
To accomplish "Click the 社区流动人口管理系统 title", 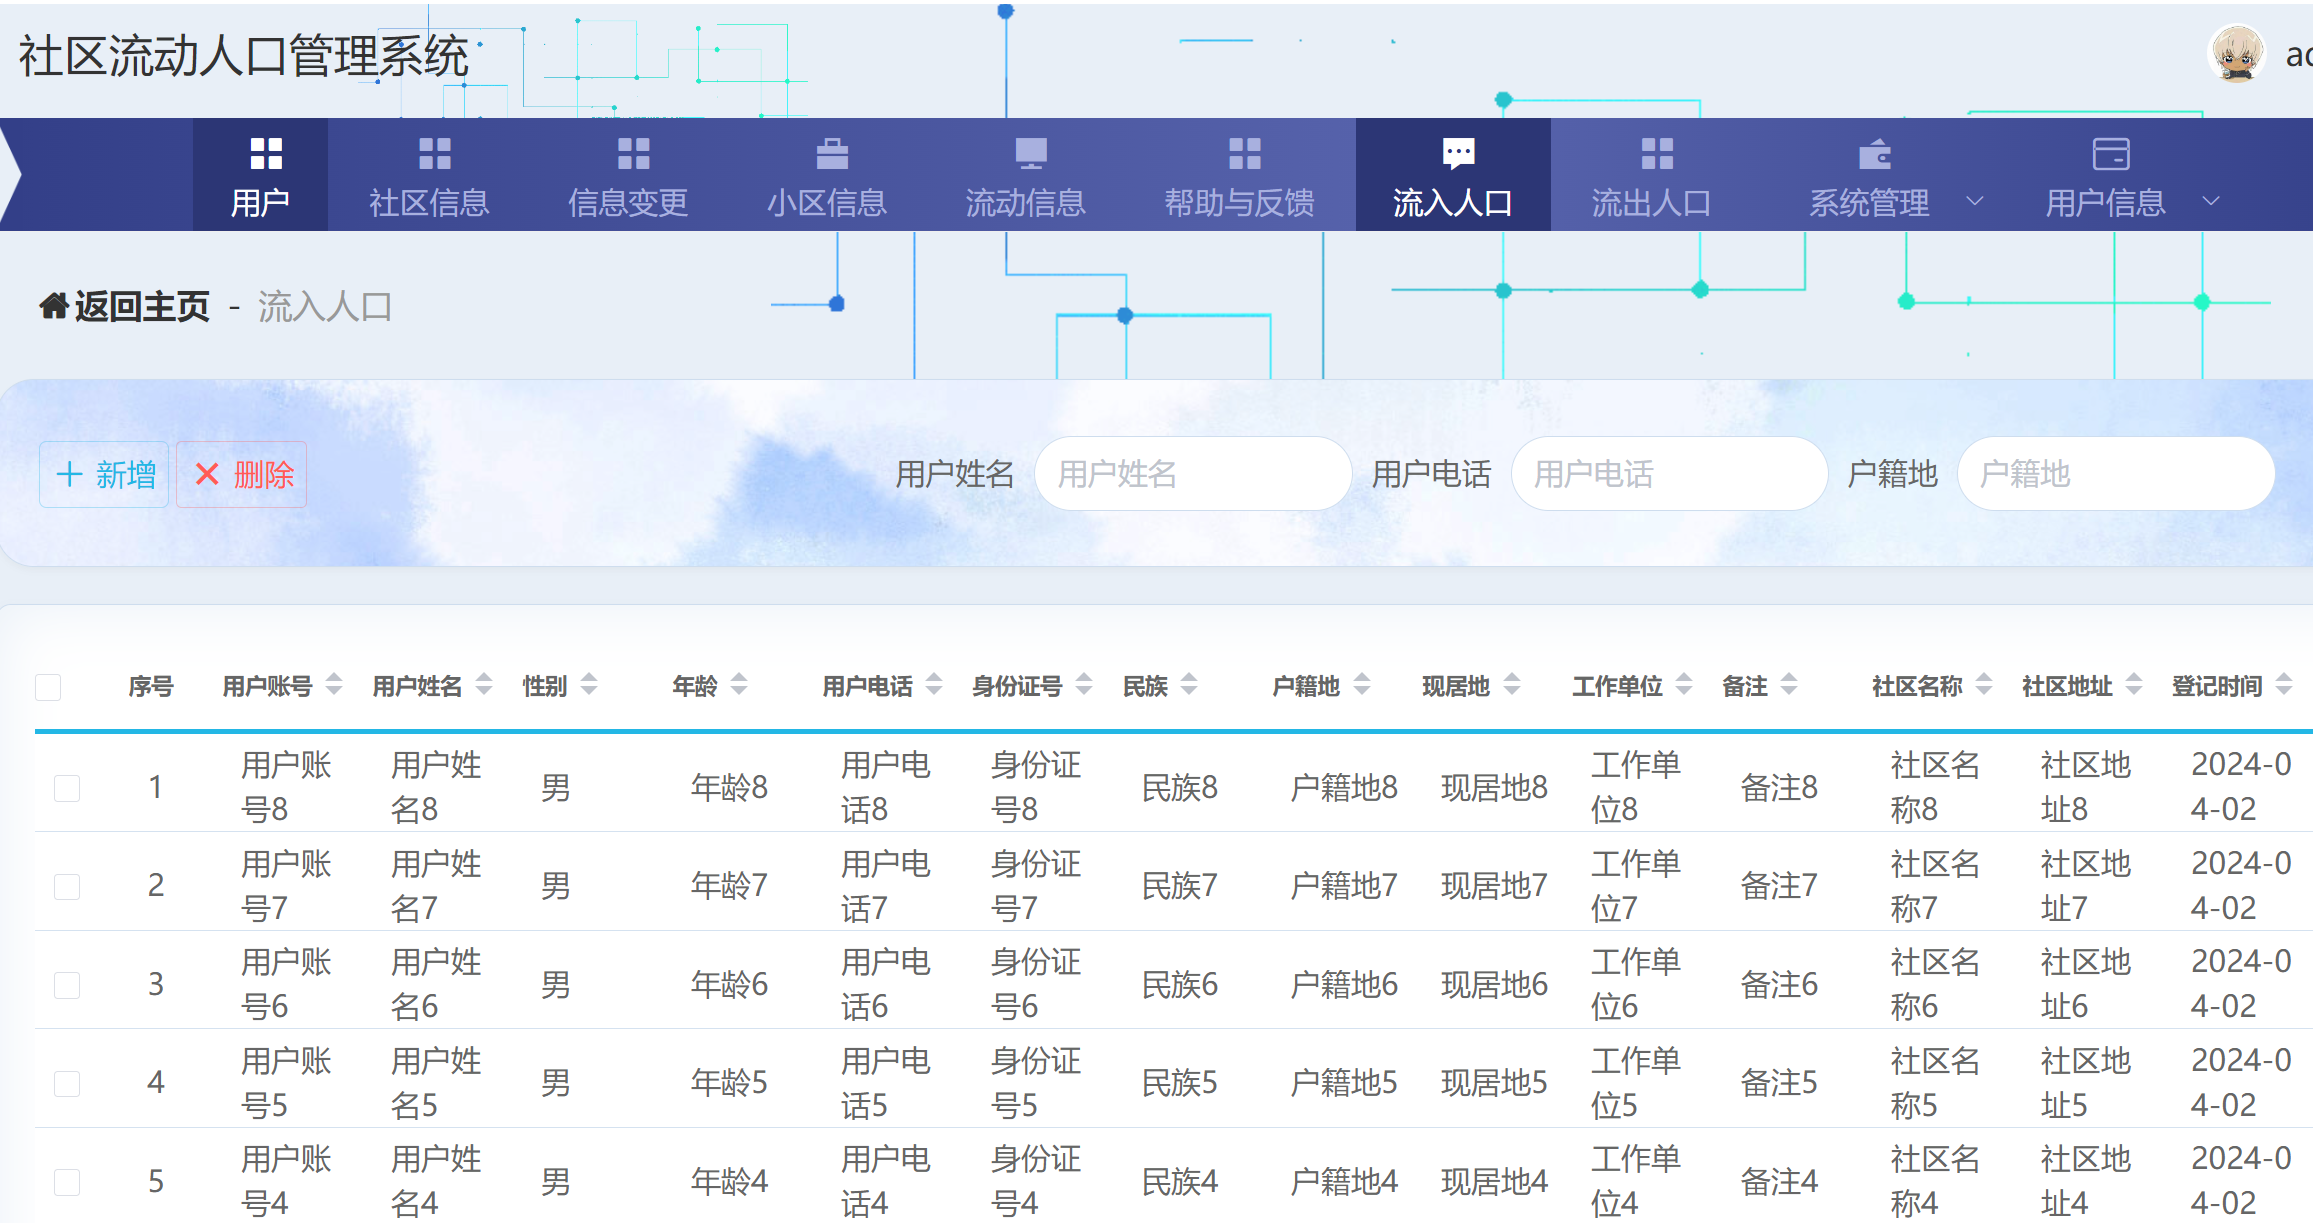I will (244, 56).
